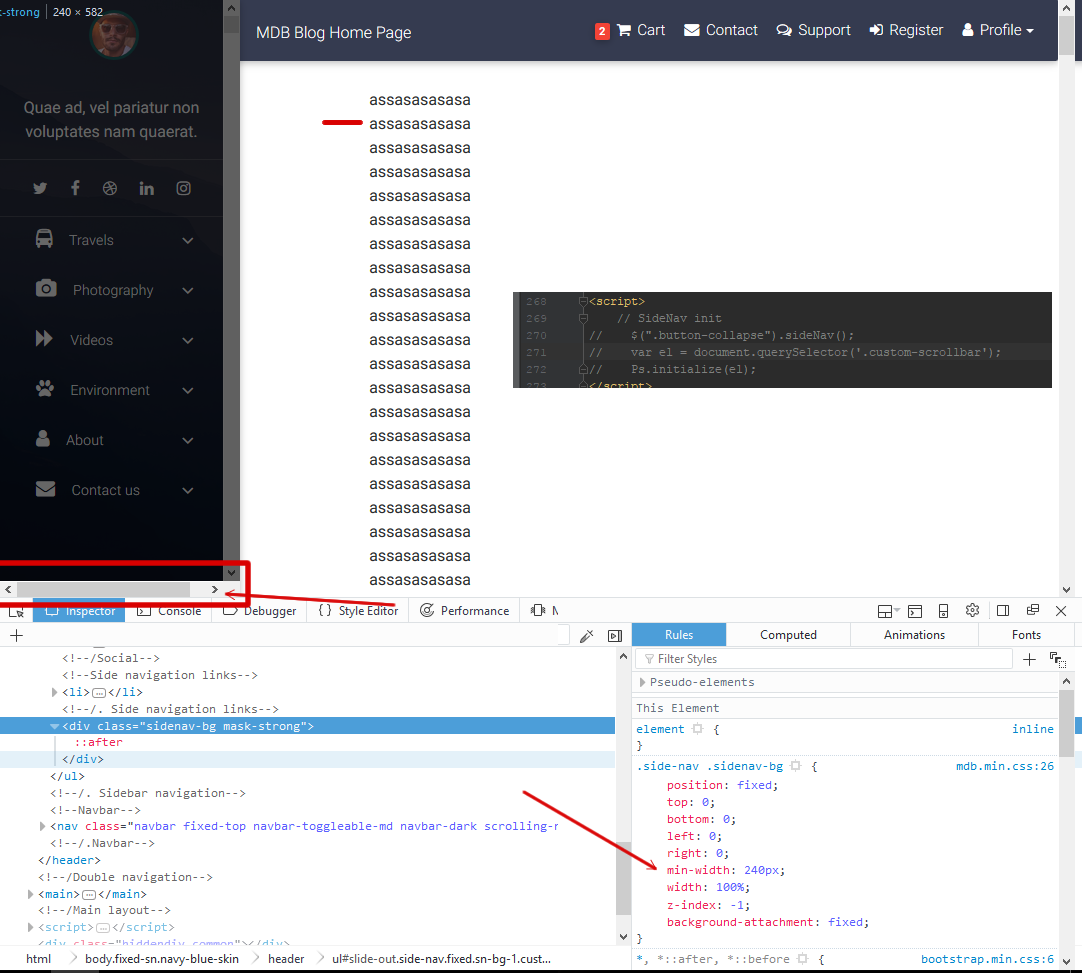Open the Computed styles tab
Viewport: 1082px width, 973px height.
click(x=788, y=635)
